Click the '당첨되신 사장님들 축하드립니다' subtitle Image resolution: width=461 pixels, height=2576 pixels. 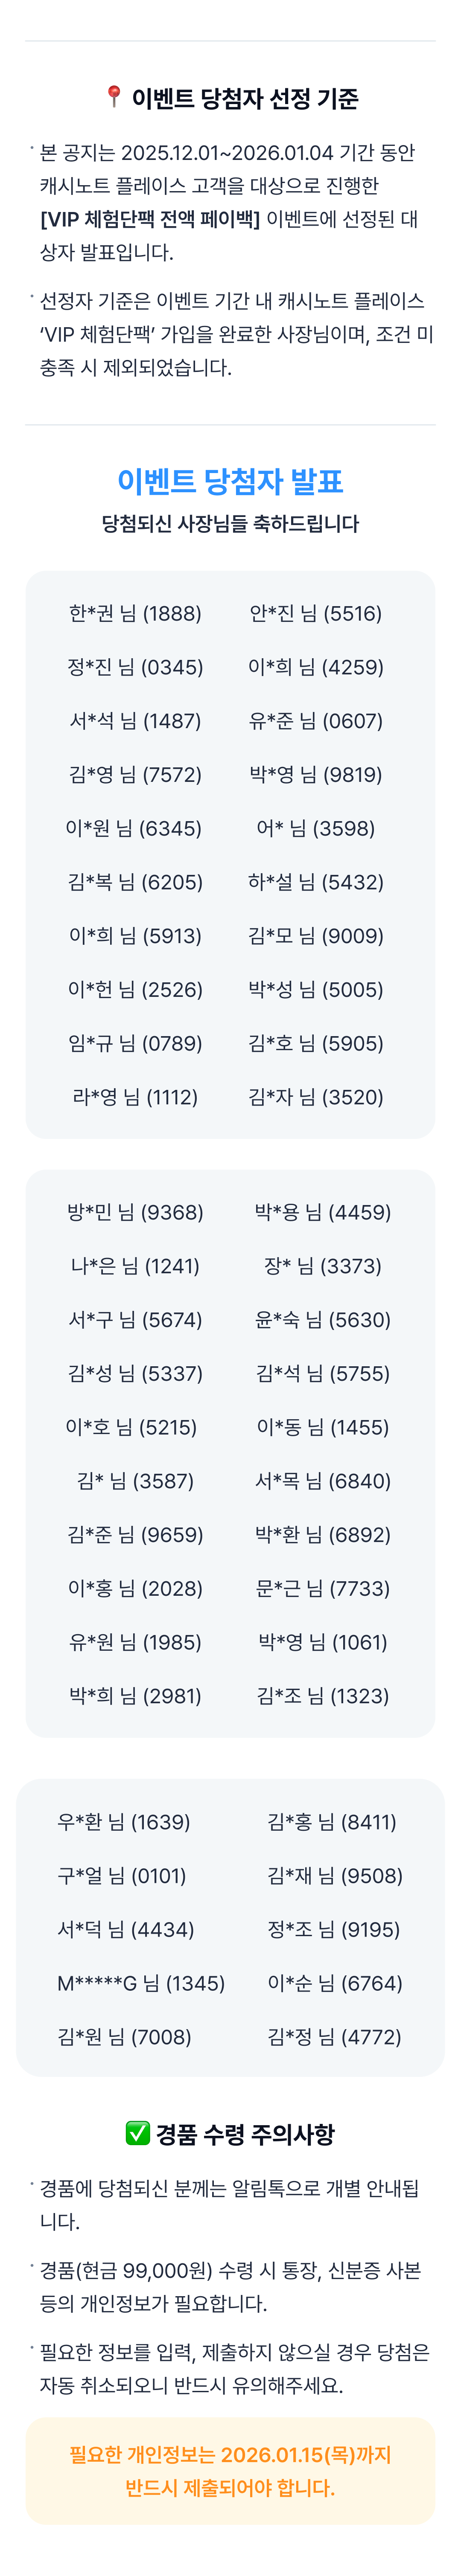(230, 524)
